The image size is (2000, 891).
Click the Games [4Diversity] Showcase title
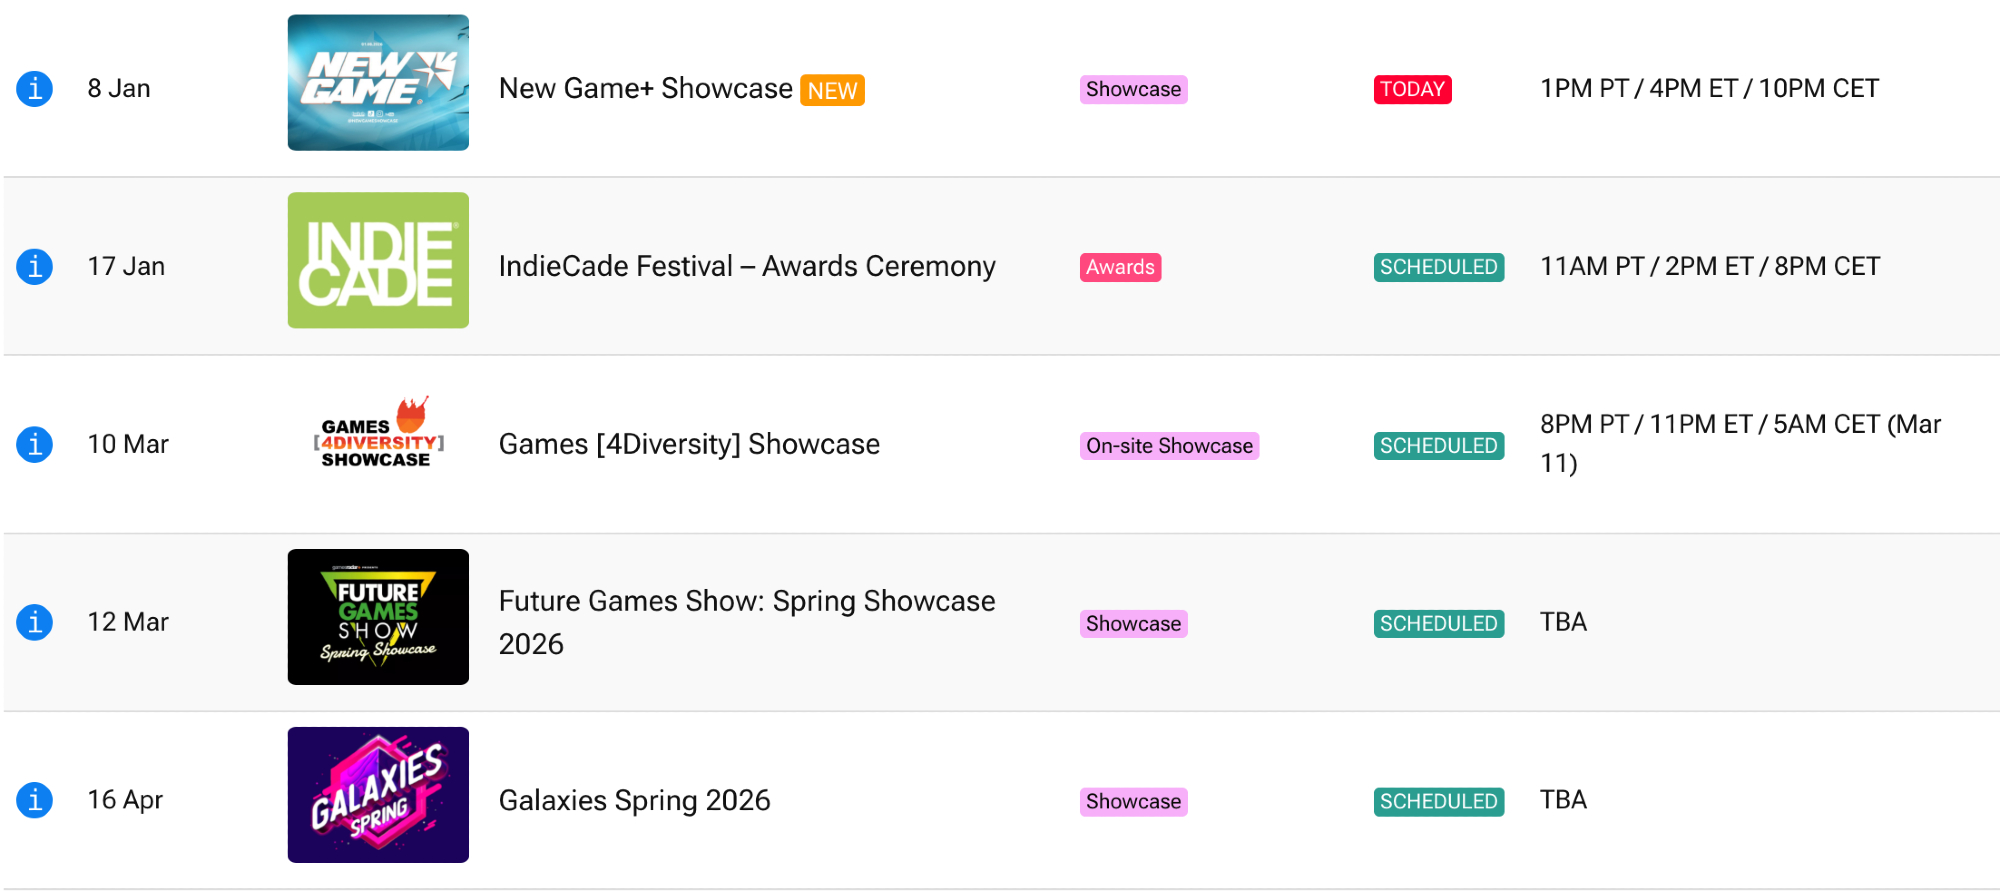(689, 444)
